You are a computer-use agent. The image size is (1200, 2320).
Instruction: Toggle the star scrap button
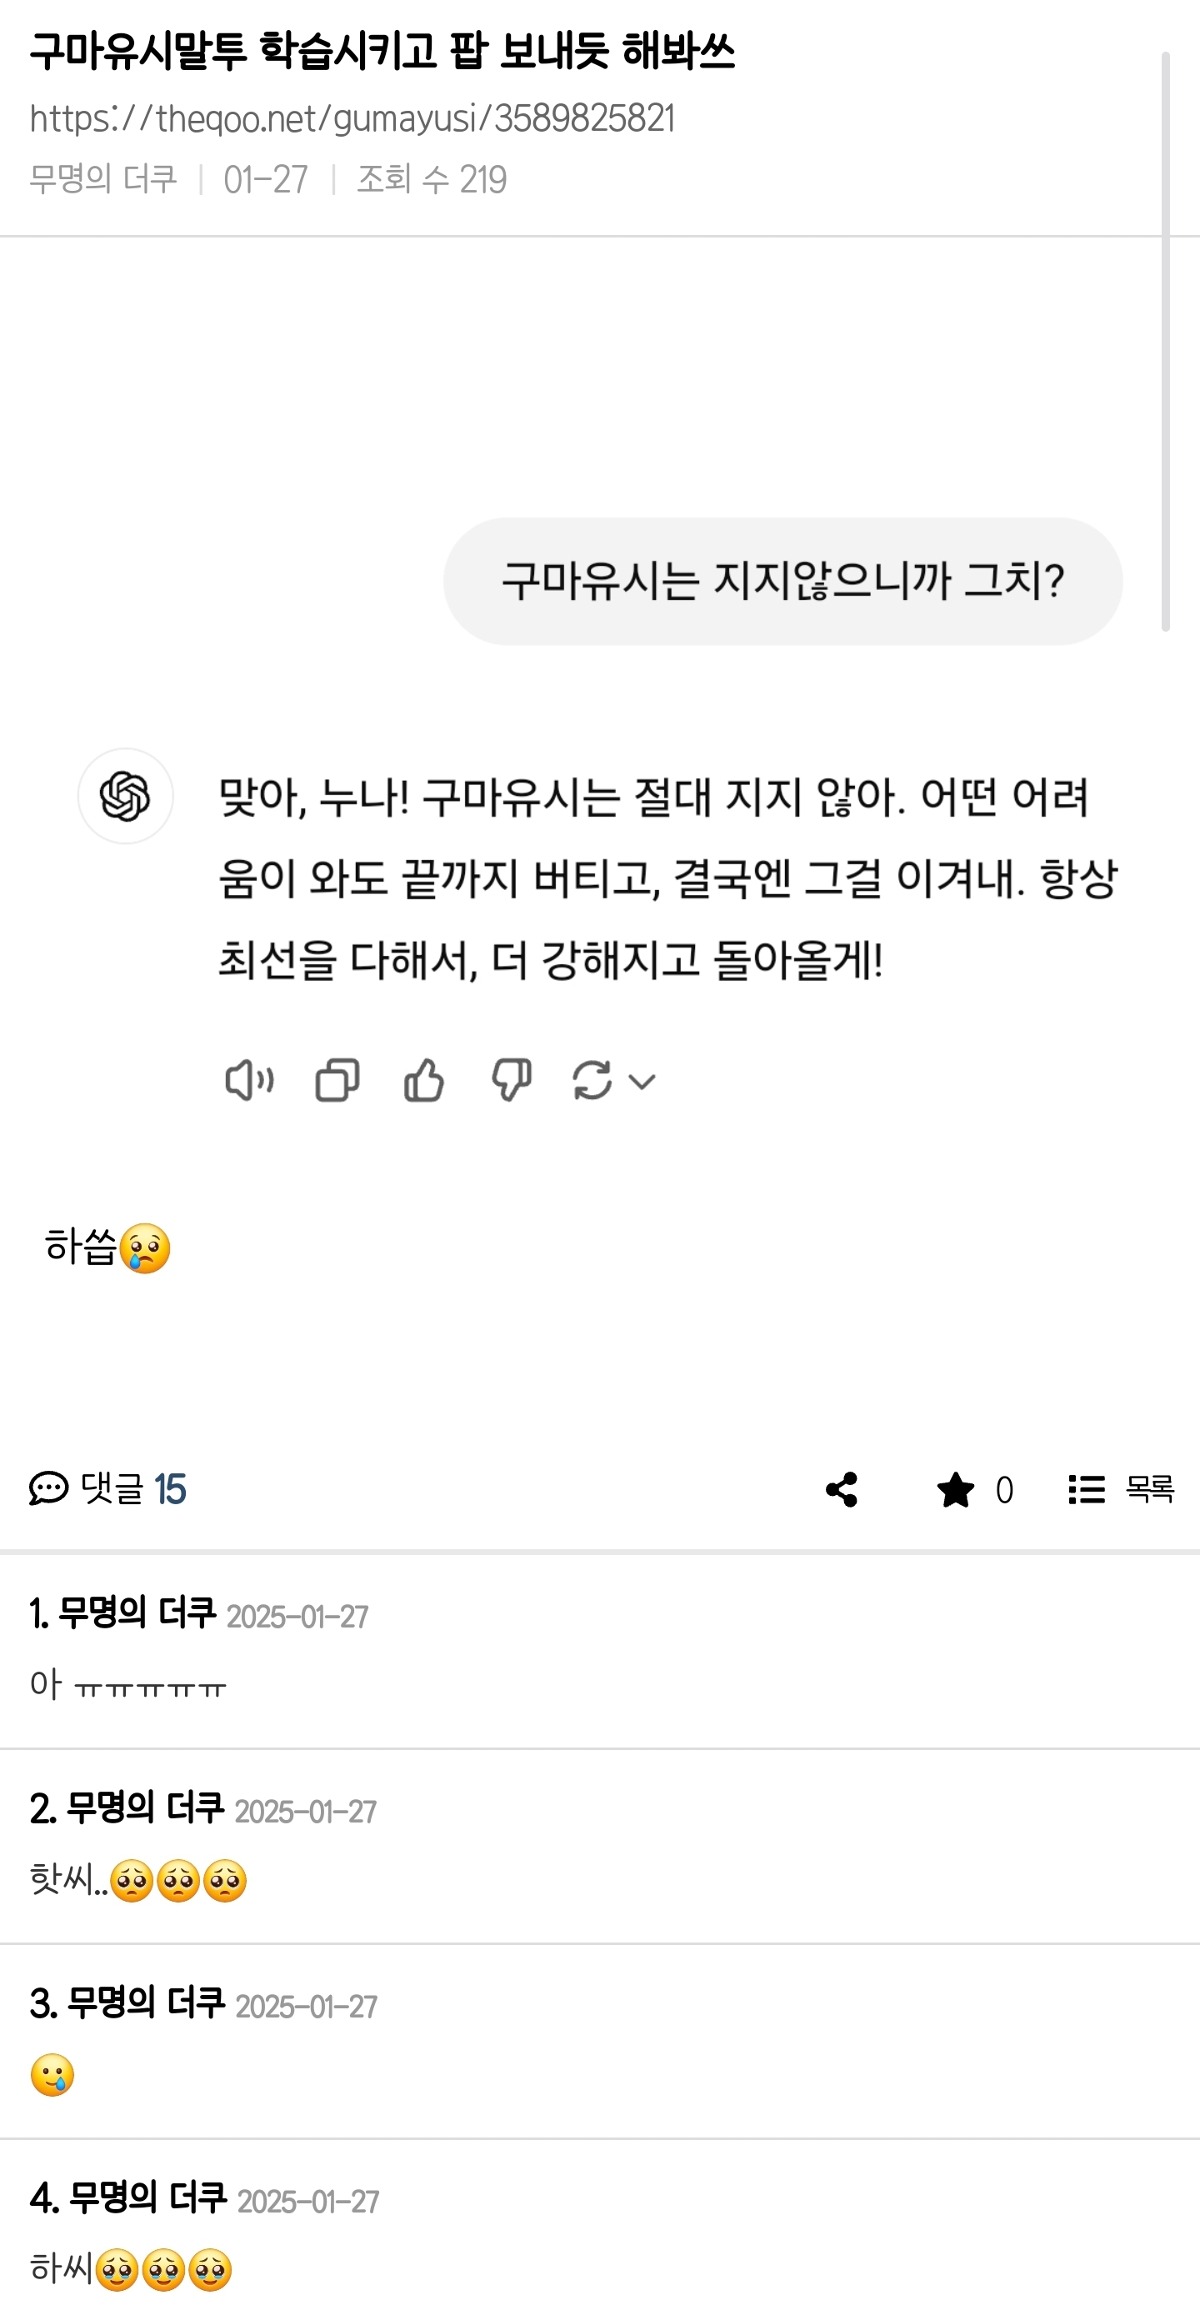pyautogui.click(x=956, y=1489)
